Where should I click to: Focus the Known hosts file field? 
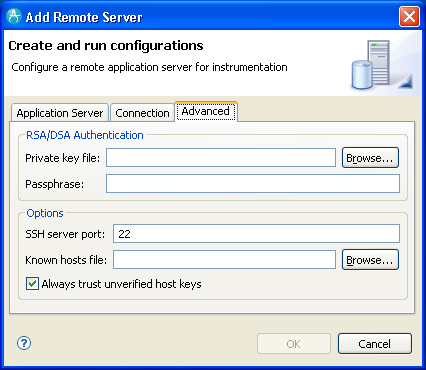tap(224, 260)
